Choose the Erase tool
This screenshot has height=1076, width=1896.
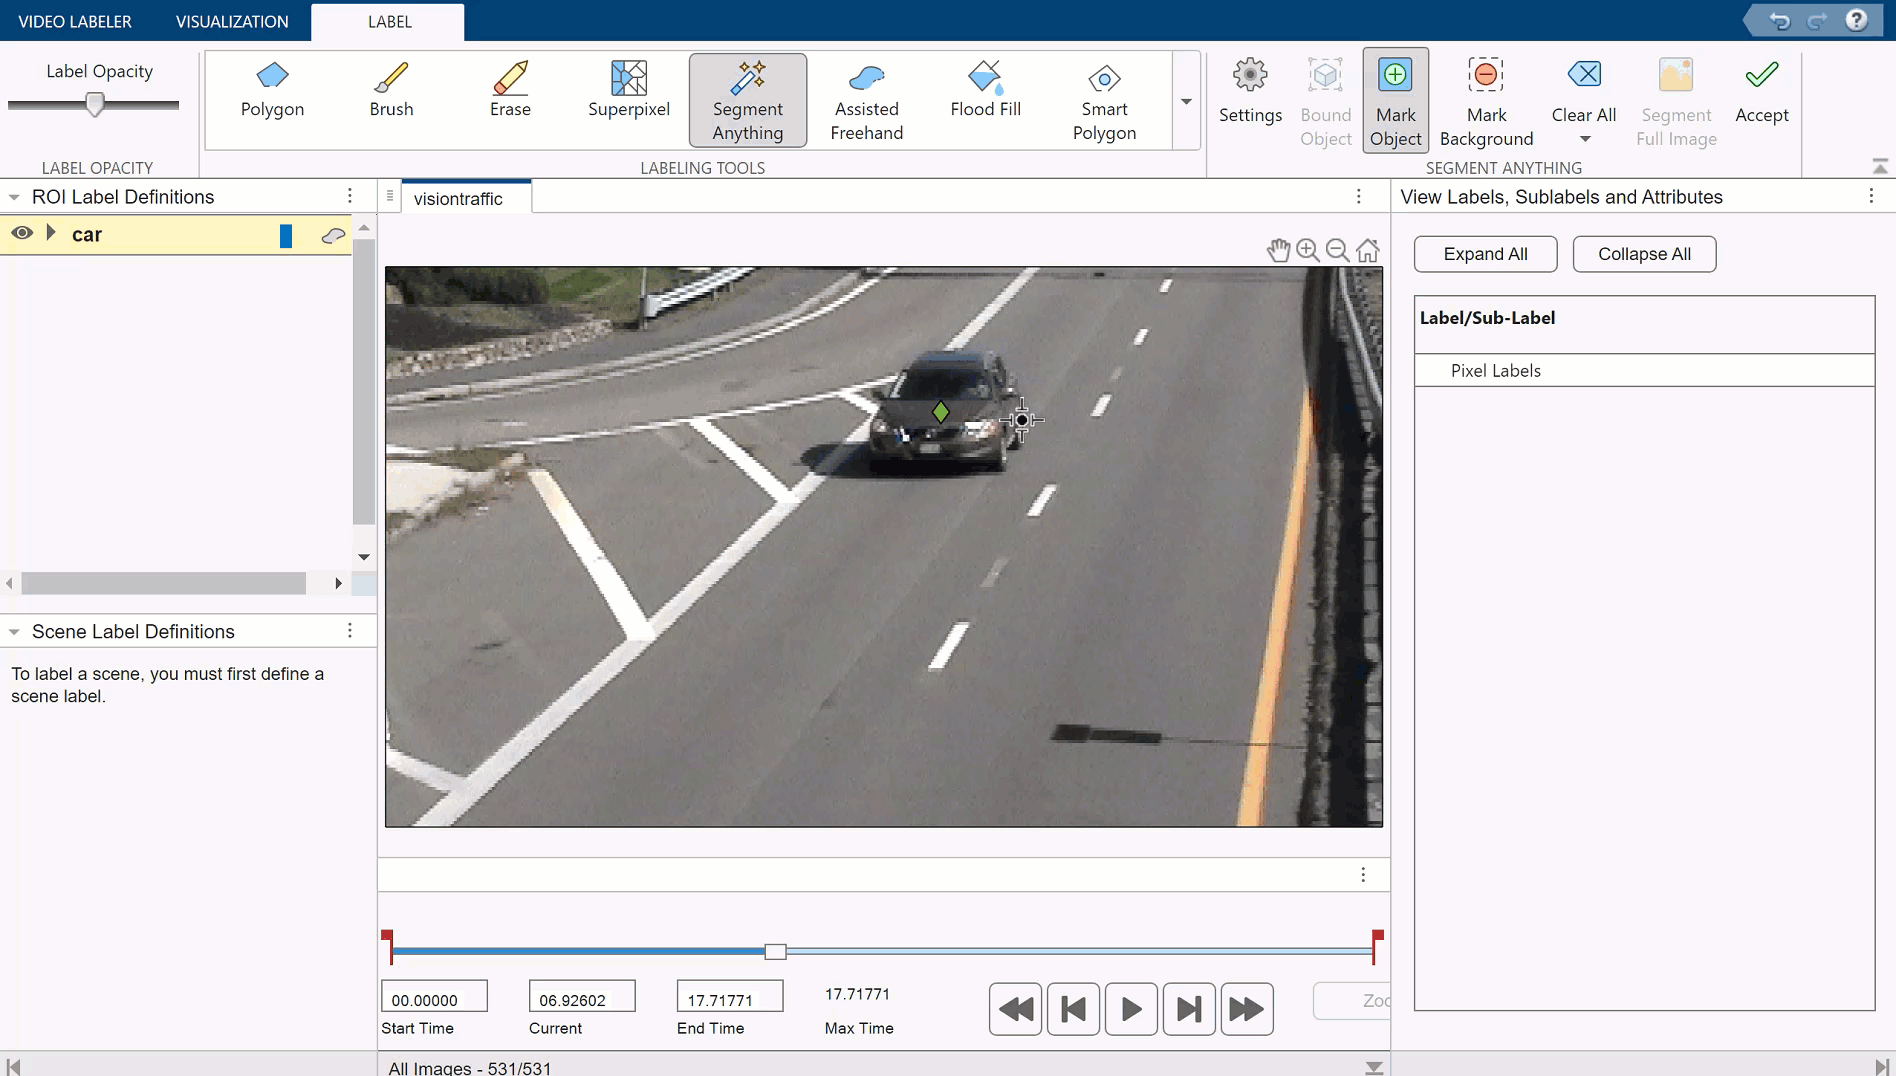tap(510, 90)
